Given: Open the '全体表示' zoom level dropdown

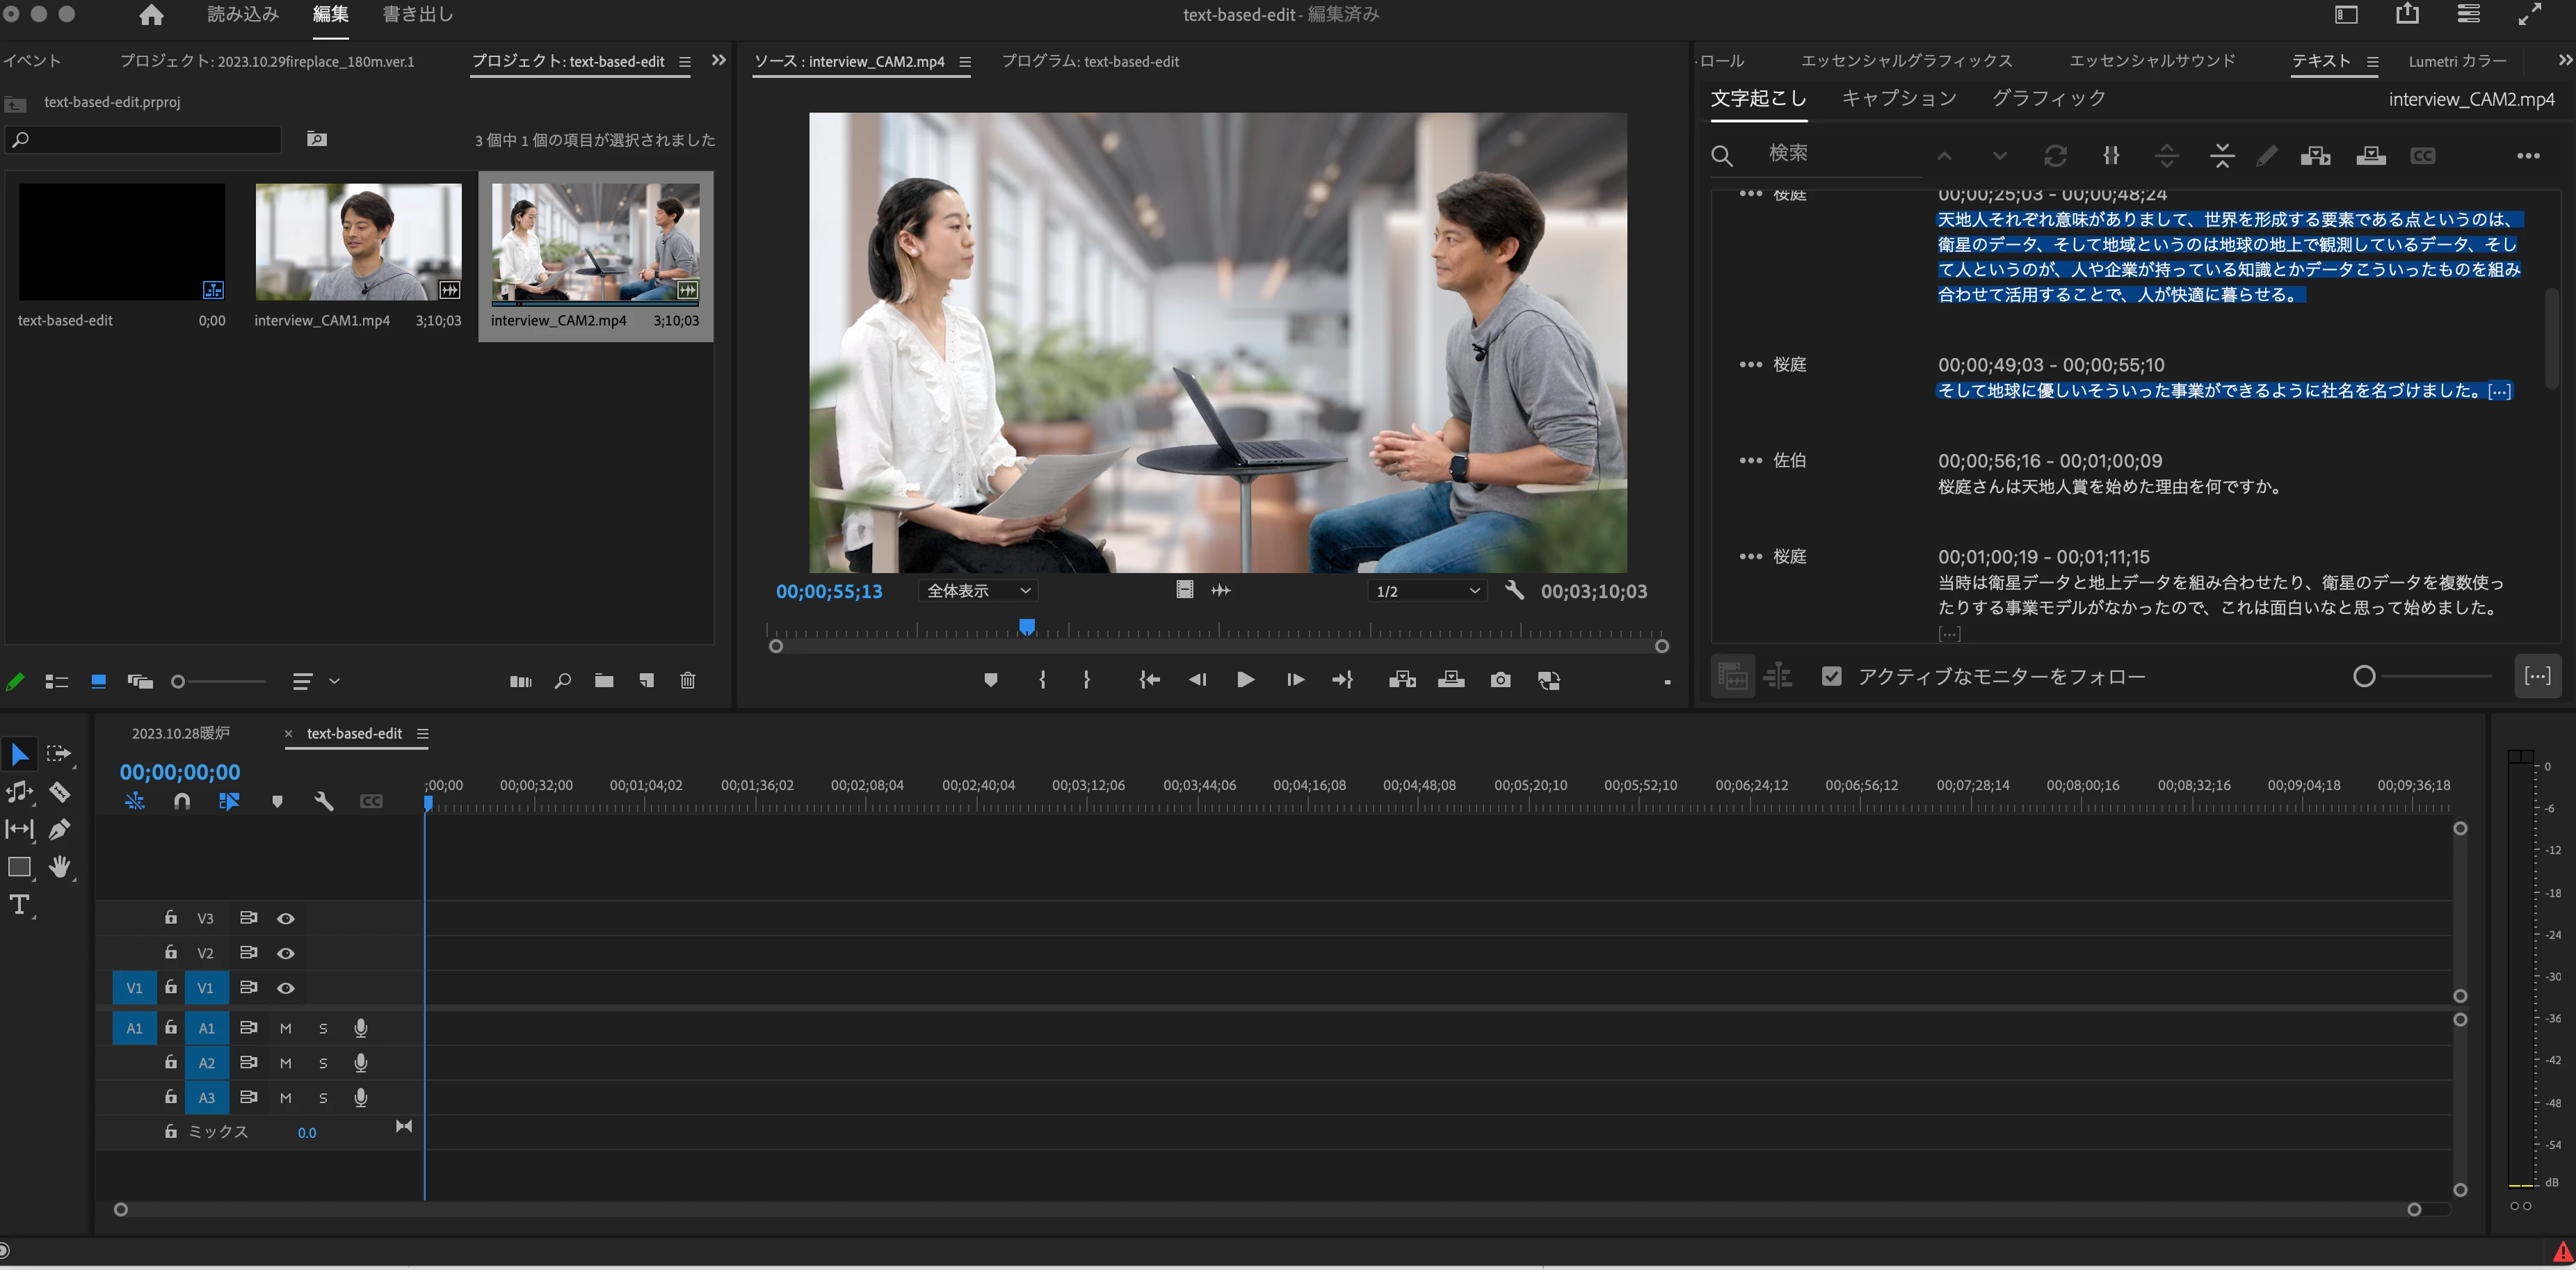Looking at the screenshot, I should tap(977, 591).
